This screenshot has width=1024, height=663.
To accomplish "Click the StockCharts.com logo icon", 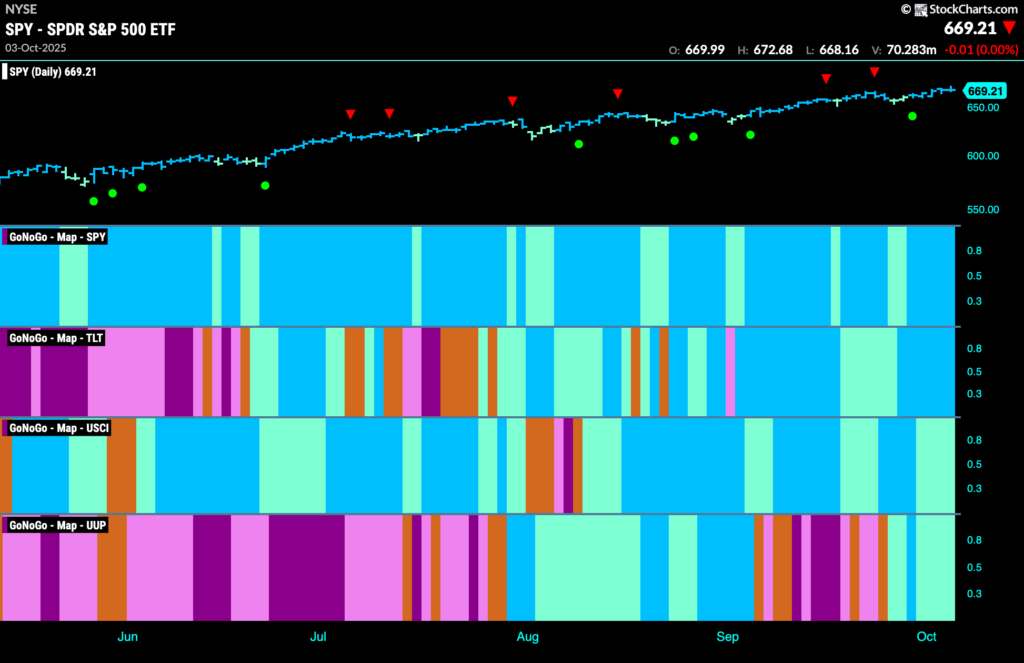I will [x=921, y=9].
